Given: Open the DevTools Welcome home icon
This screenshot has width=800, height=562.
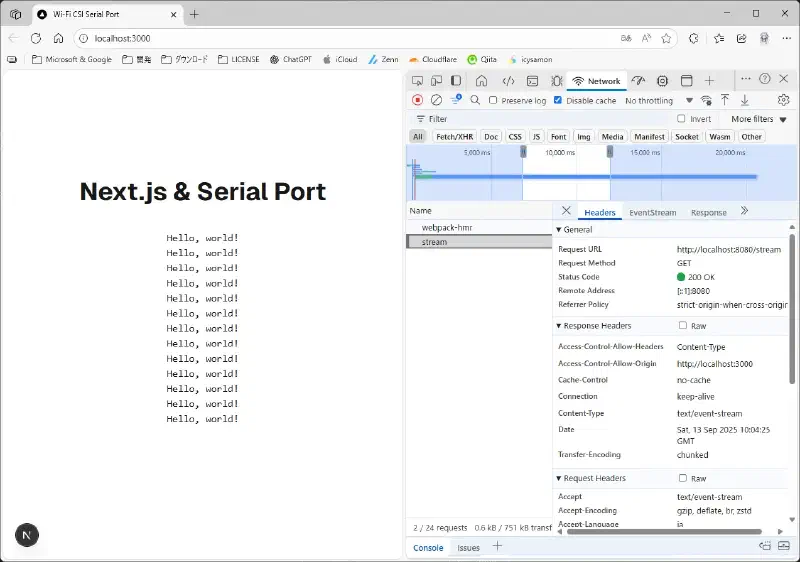Looking at the screenshot, I should pyautogui.click(x=481, y=81).
